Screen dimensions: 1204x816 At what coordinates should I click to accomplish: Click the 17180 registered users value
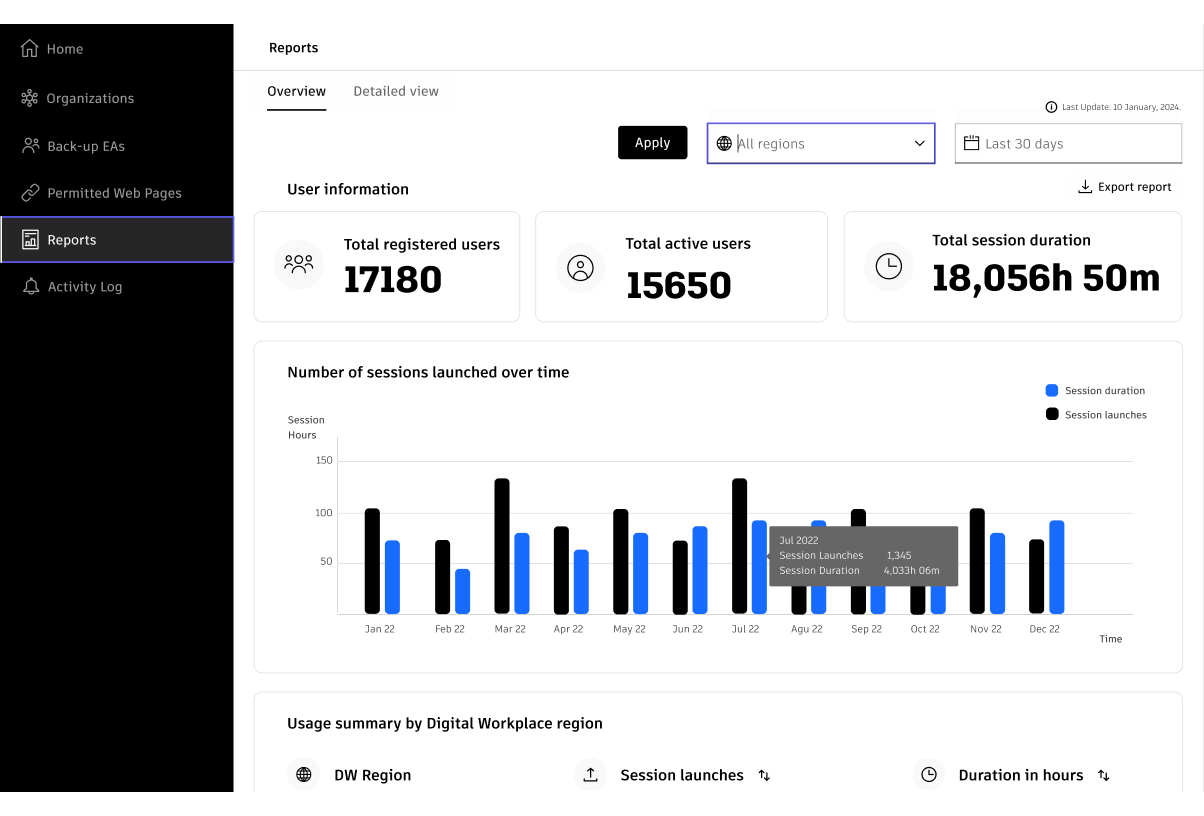[x=393, y=280]
